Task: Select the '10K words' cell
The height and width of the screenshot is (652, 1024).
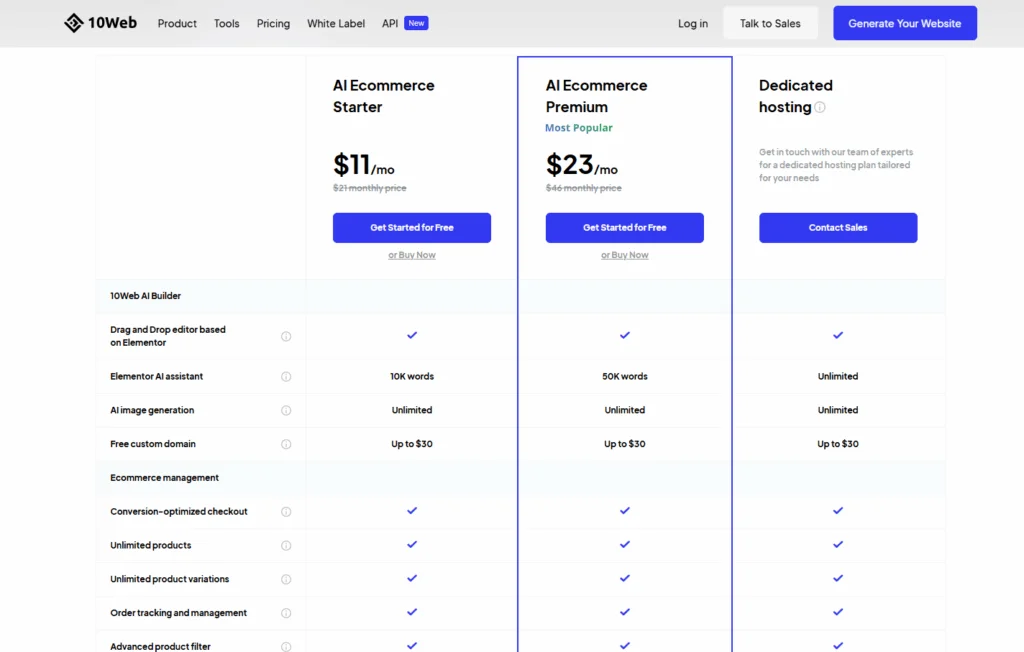Action: coord(412,376)
